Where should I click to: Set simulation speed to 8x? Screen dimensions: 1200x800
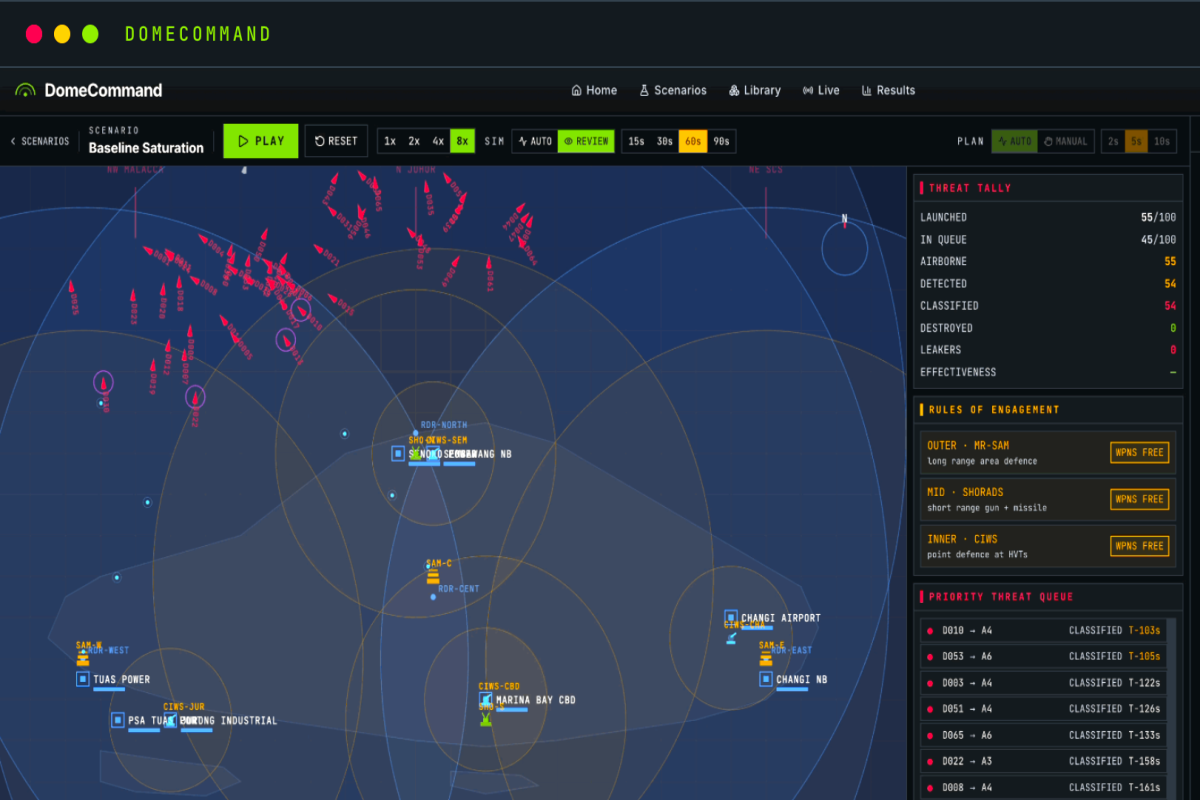coord(462,141)
